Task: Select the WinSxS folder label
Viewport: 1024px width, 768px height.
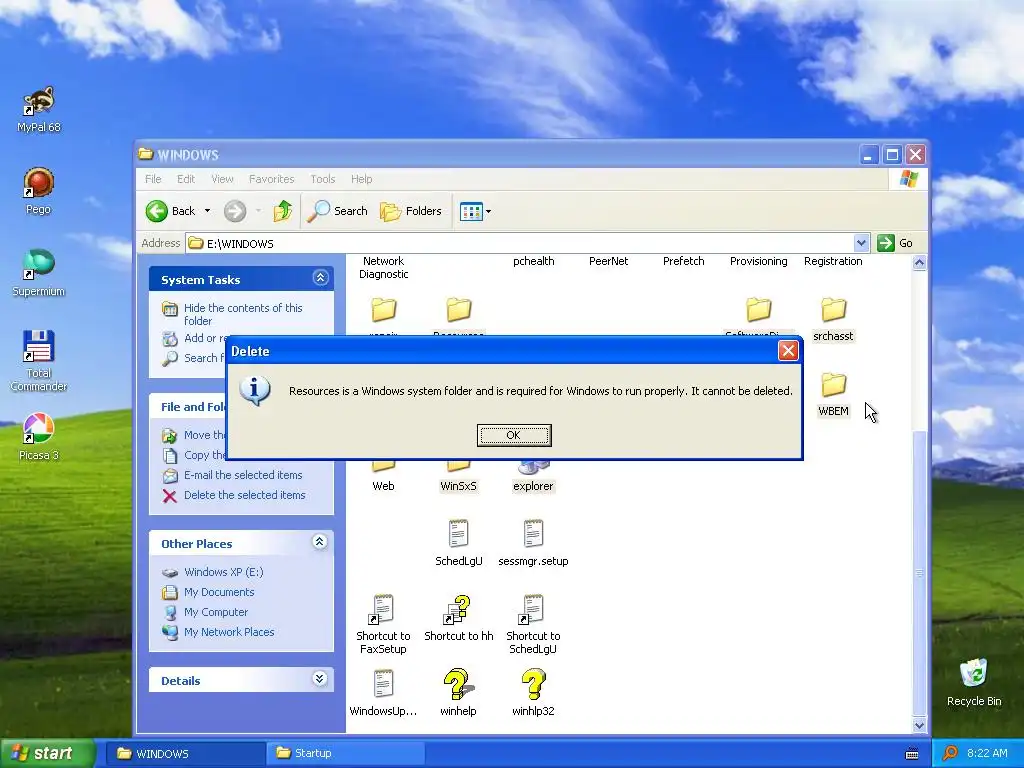Action: (x=458, y=486)
